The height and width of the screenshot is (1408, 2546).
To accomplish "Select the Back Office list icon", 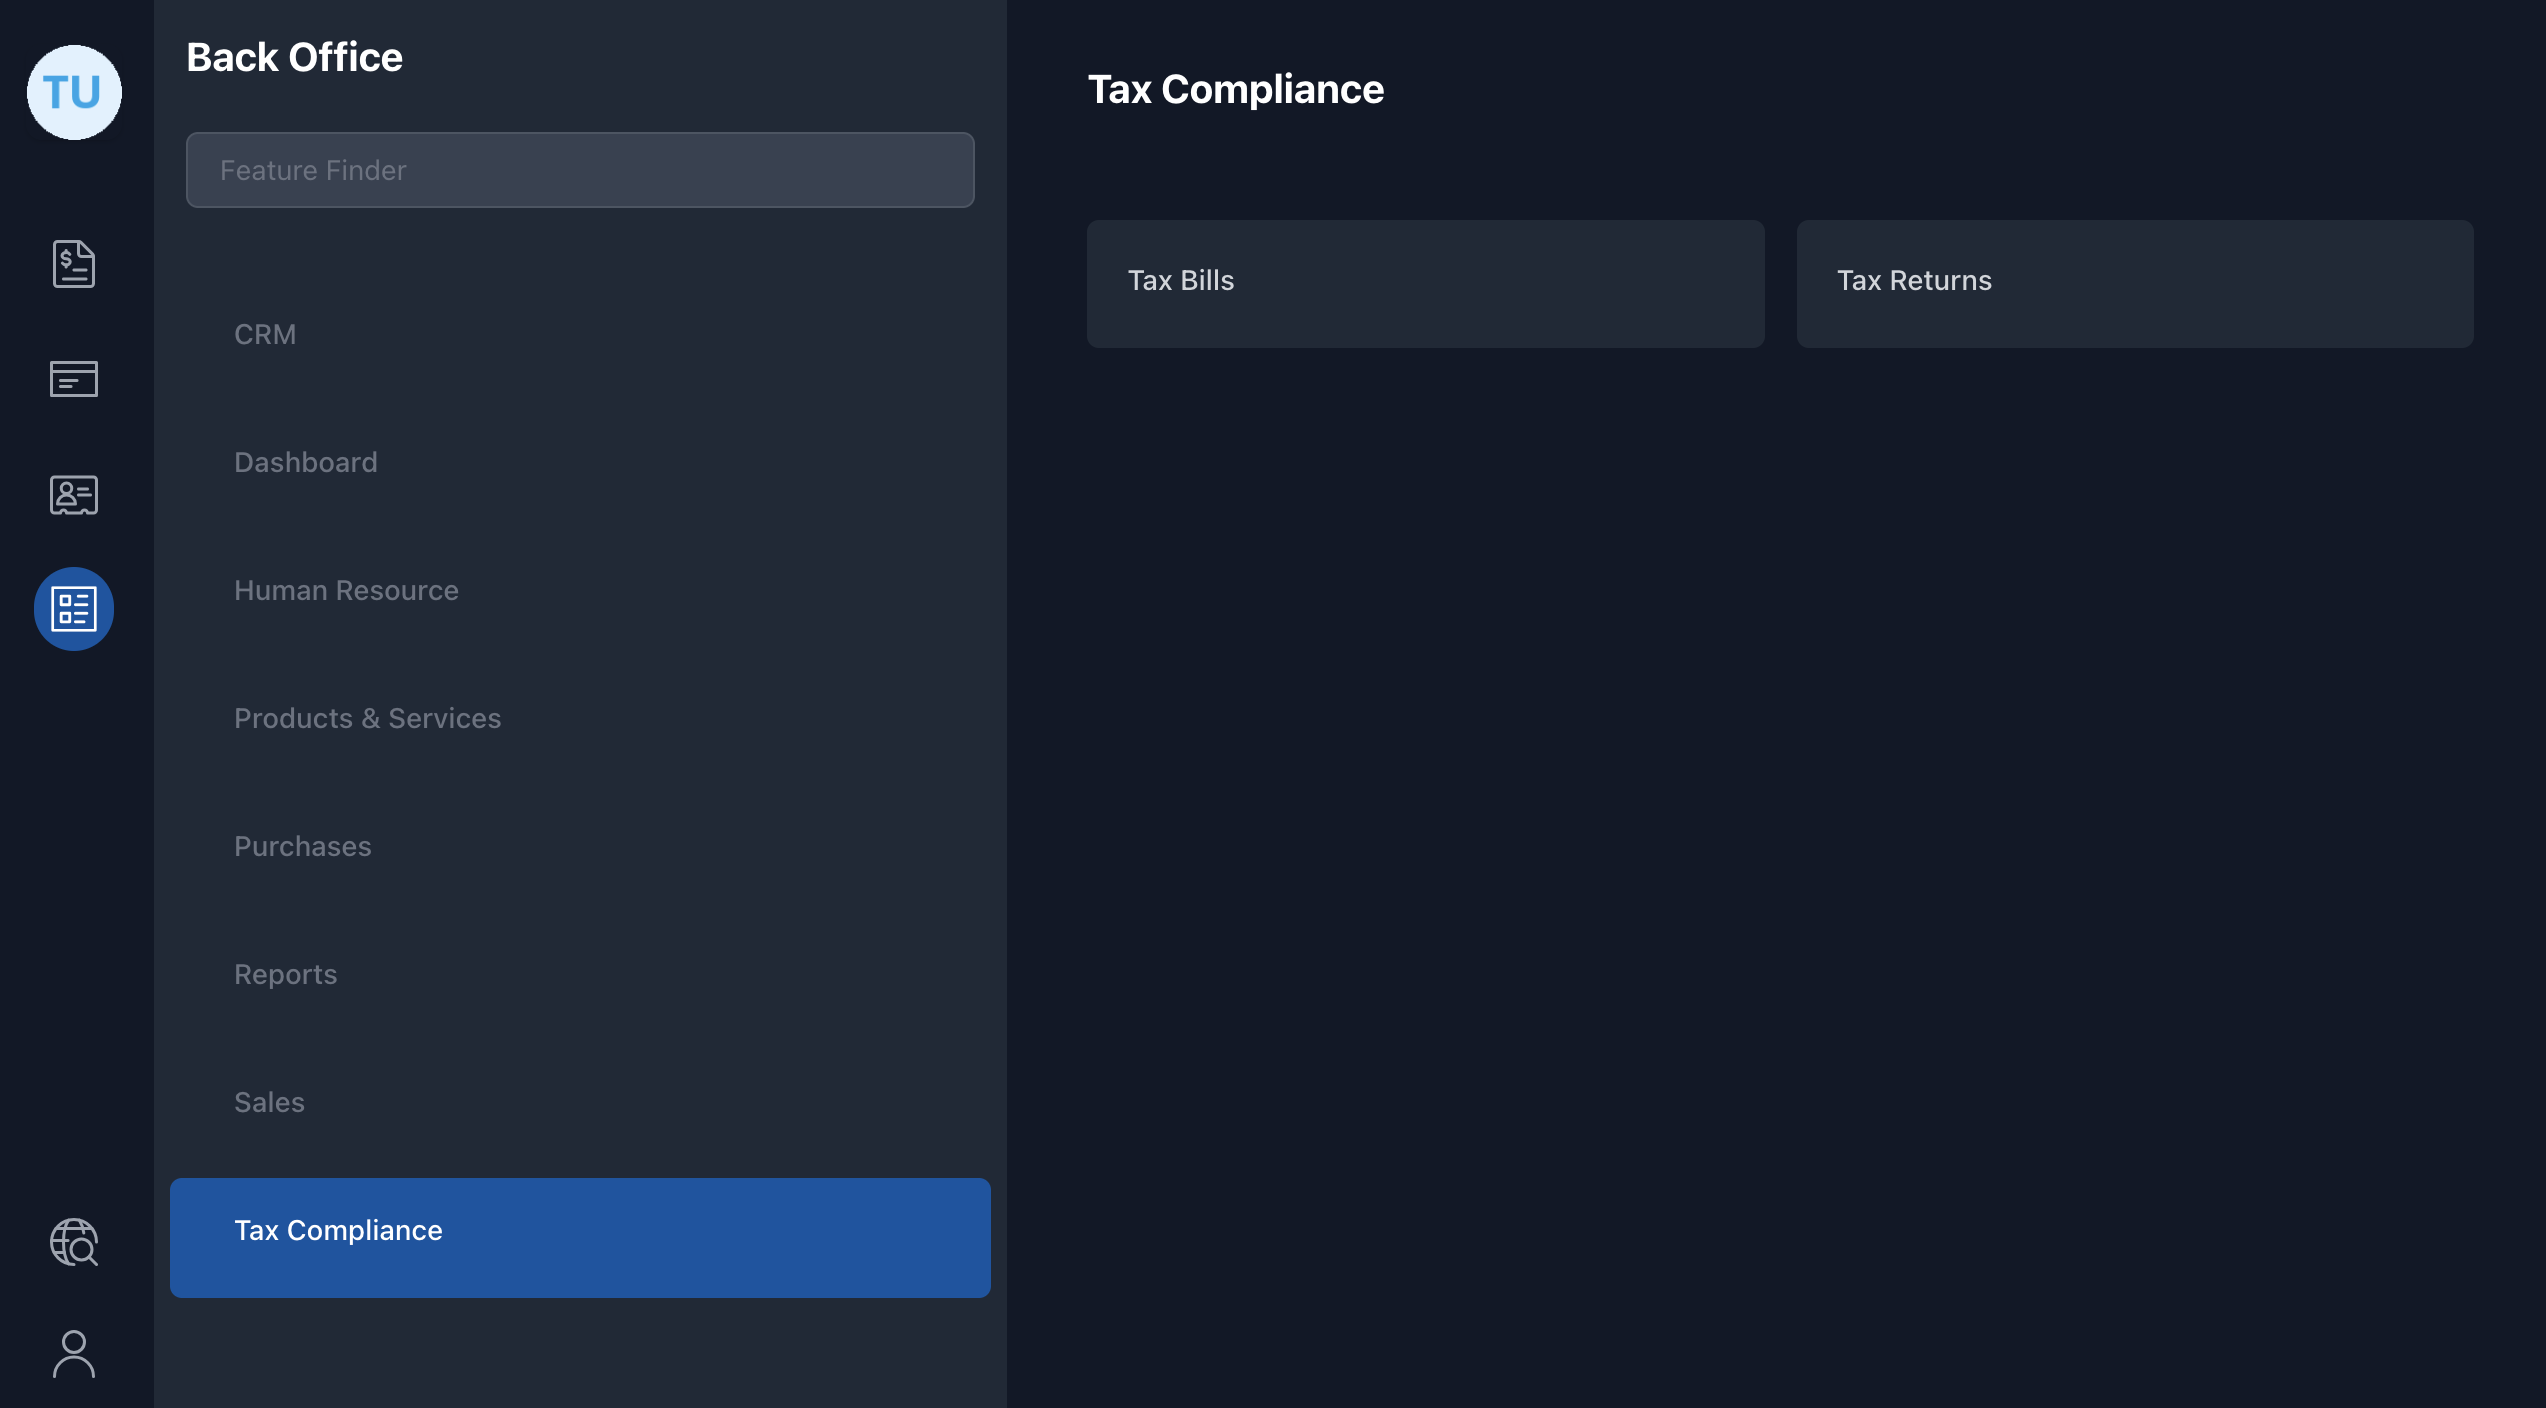I will coord(74,609).
